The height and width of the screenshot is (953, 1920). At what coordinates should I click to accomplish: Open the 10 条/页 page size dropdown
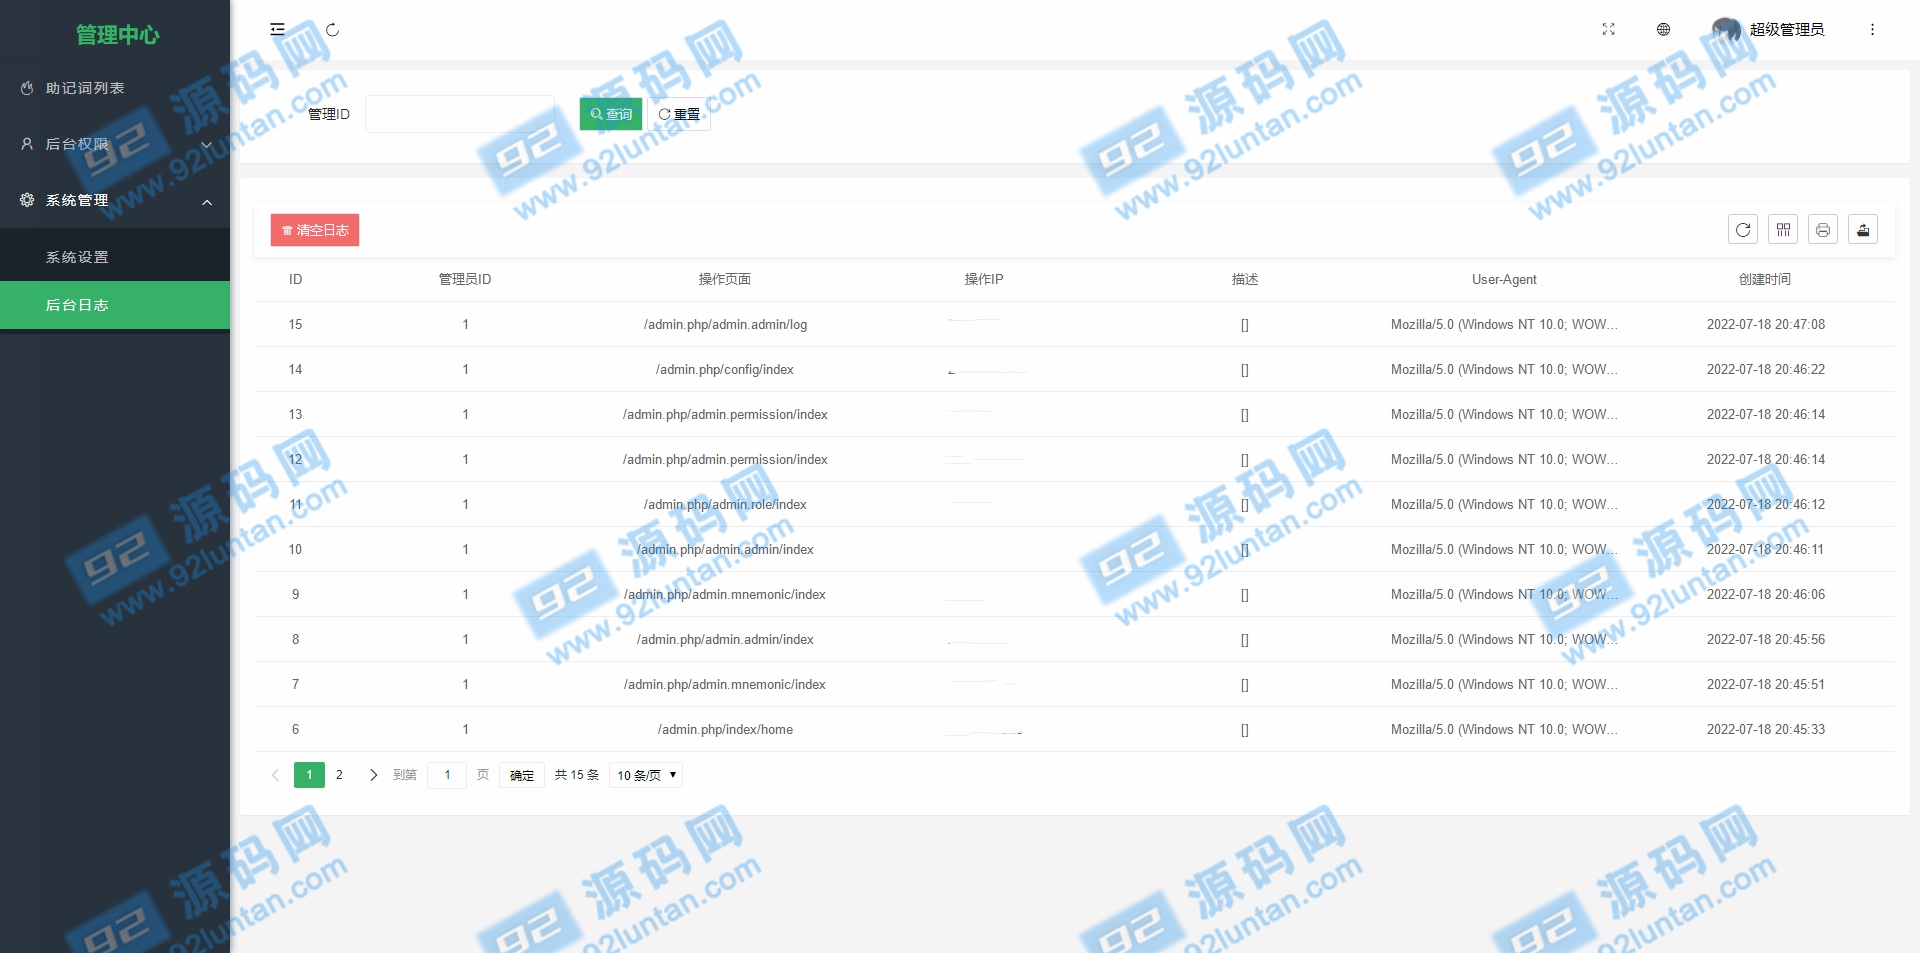[646, 775]
